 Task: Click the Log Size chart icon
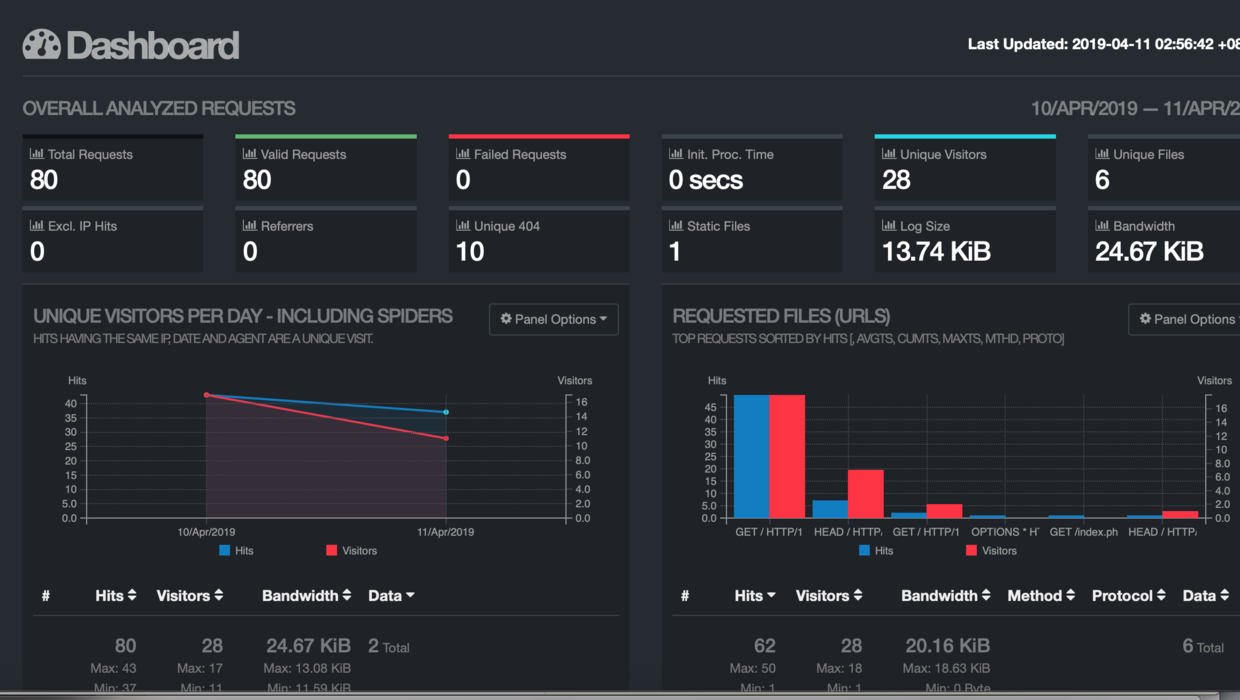[889, 226]
